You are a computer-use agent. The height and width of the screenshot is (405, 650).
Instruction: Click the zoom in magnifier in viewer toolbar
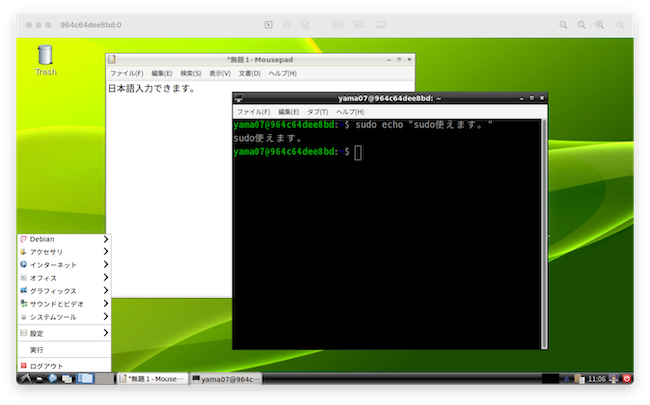click(x=600, y=25)
